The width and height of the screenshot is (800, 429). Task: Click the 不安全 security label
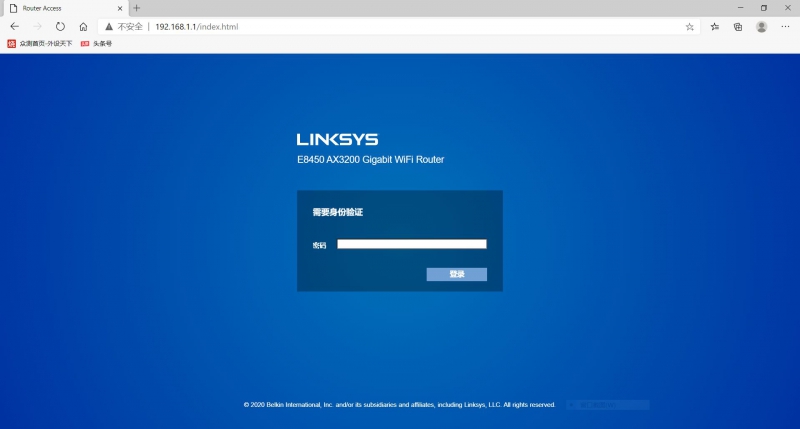(x=130, y=27)
